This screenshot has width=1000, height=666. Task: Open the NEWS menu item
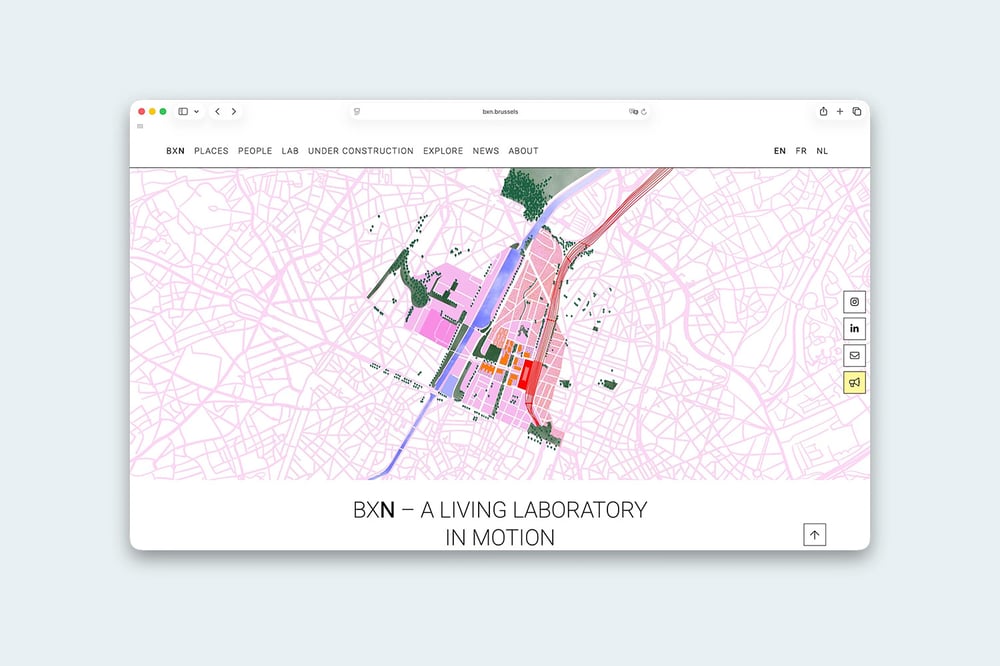pyautogui.click(x=486, y=151)
